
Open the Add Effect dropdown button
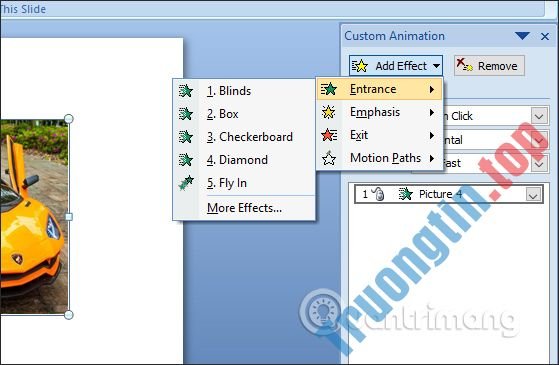pos(396,66)
